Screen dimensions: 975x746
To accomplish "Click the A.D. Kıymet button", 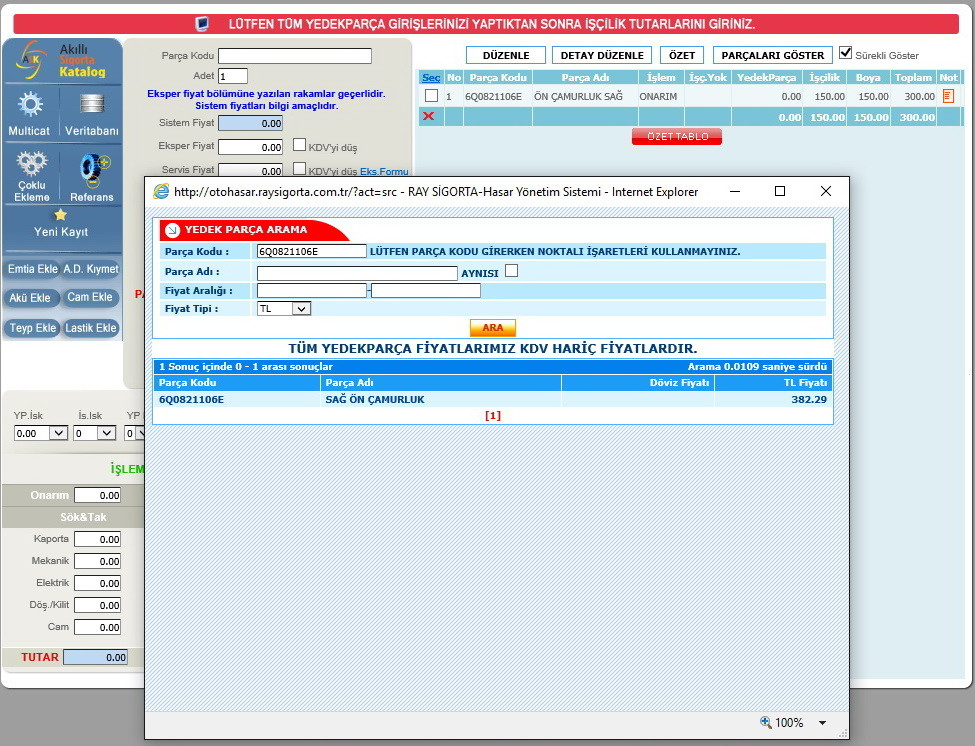I will point(91,269).
